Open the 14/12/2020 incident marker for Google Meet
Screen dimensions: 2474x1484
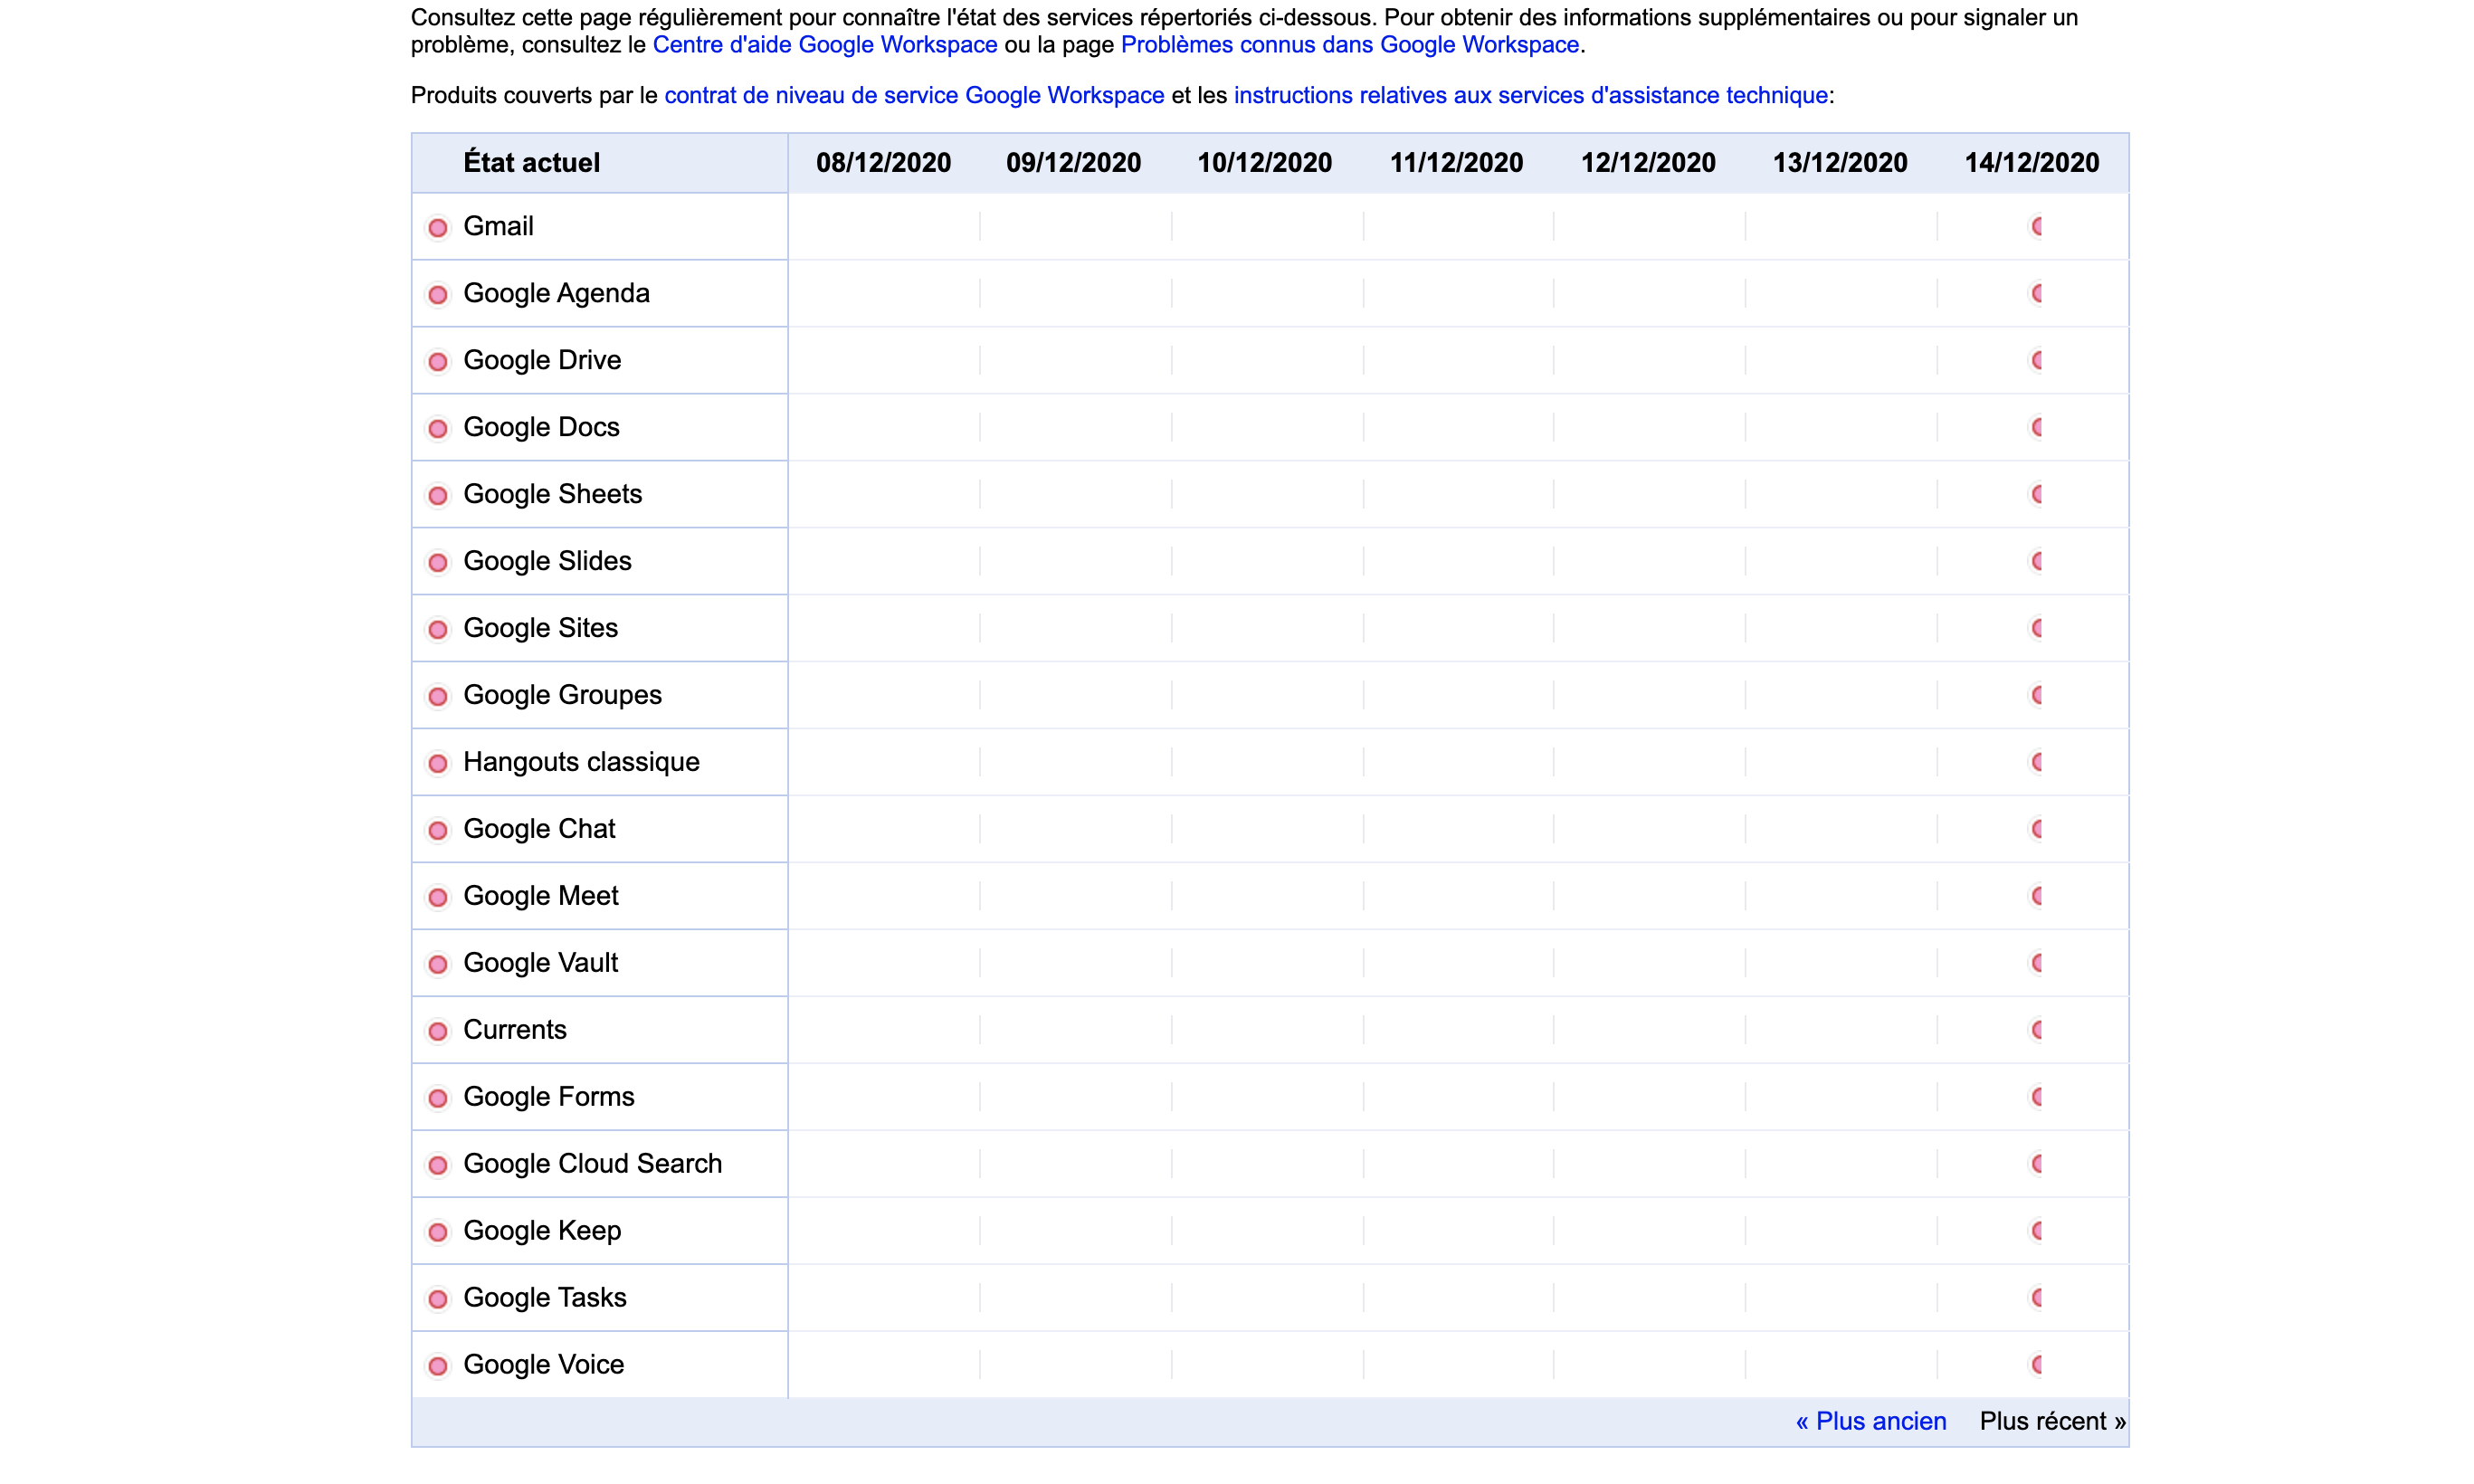pyautogui.click(x=2035, y=897)
